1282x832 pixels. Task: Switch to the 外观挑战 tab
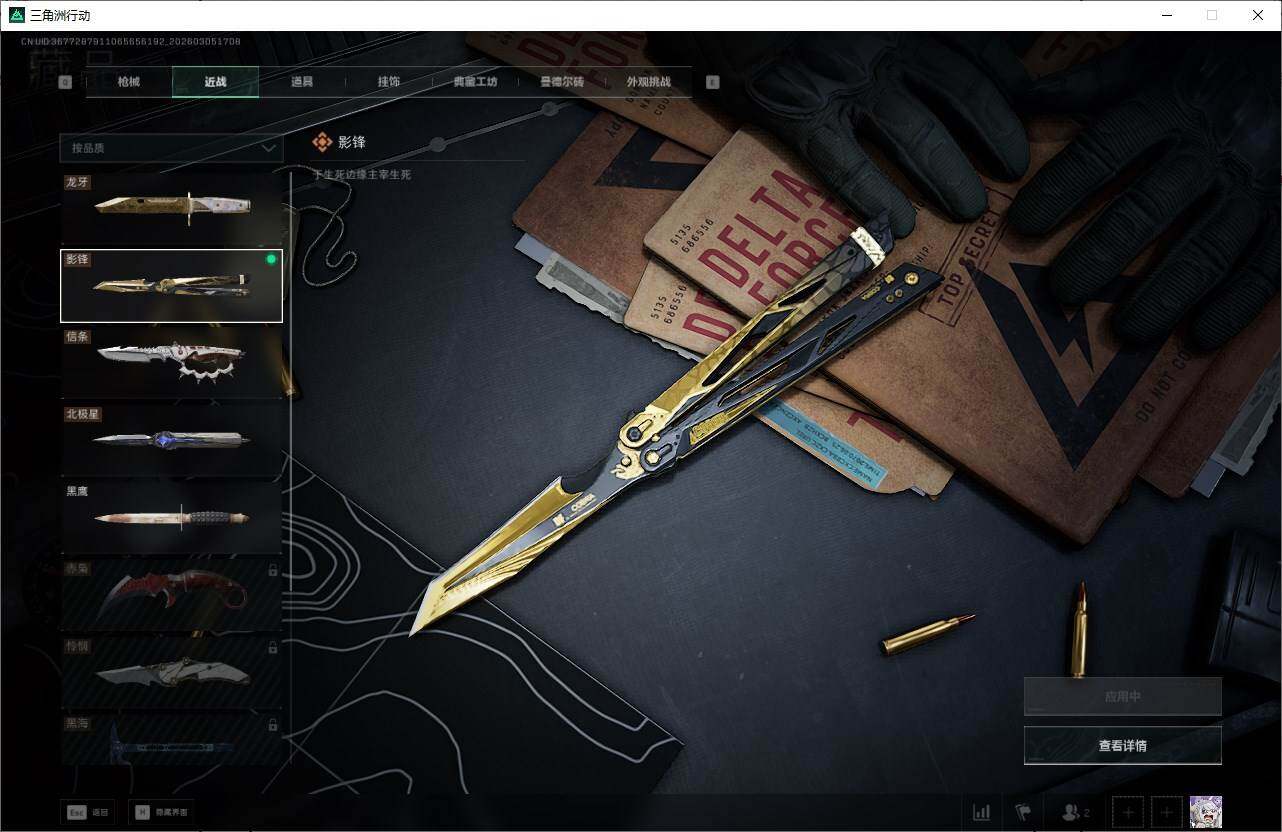pos(649,82)
